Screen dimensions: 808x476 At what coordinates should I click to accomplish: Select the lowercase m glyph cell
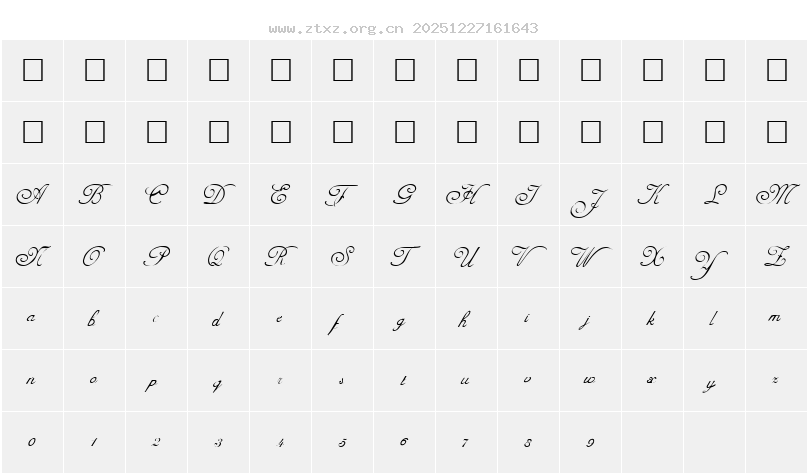(776, 319)
